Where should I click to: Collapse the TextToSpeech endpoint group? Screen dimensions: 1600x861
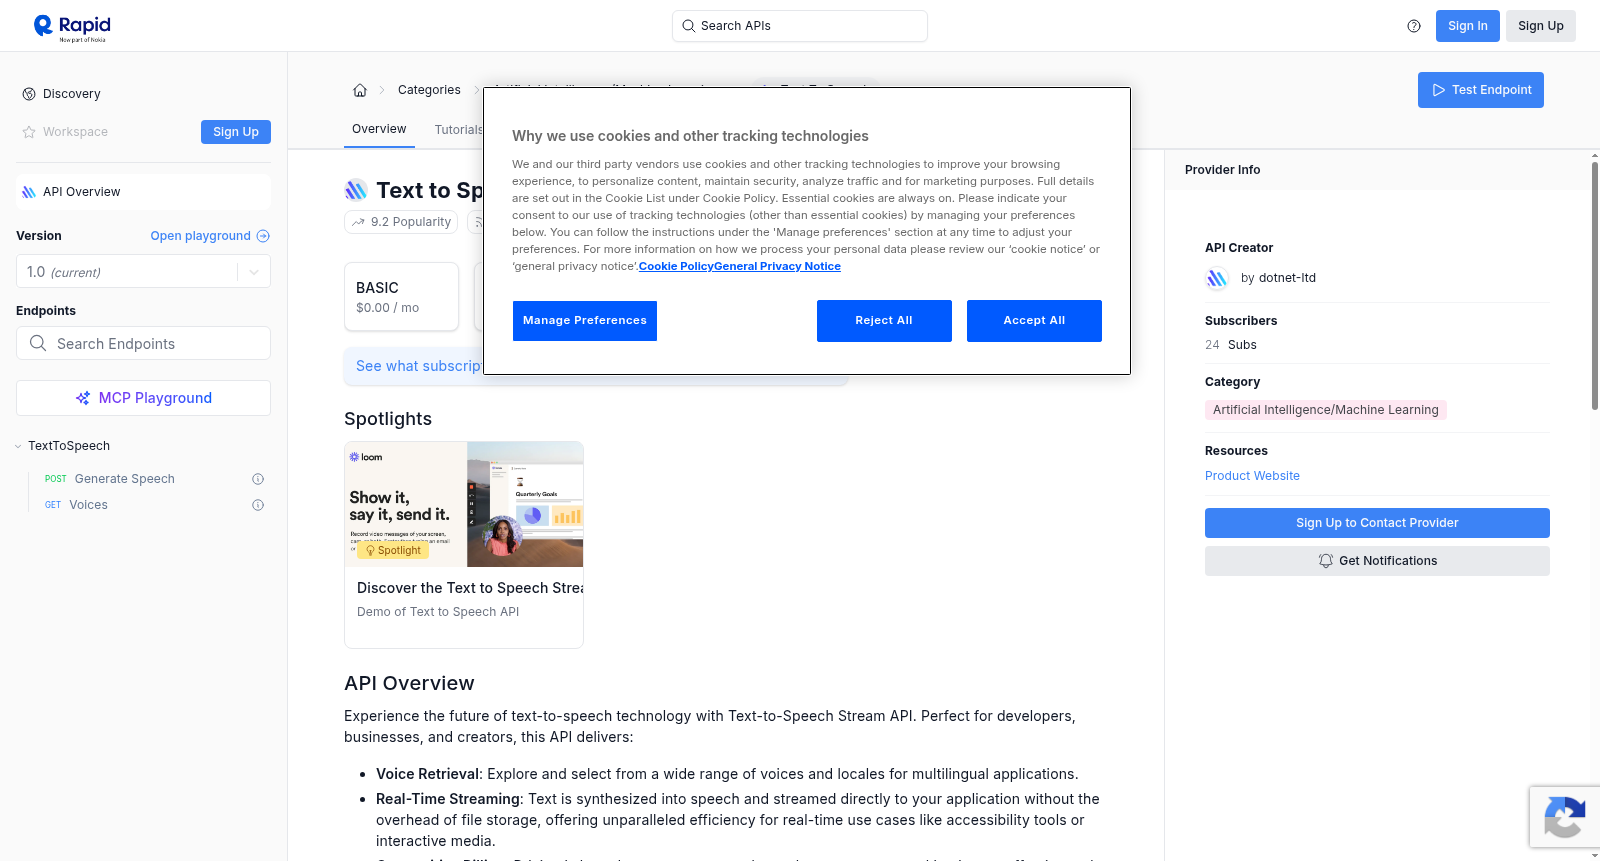pyautogui.click(x=18, y=446)
